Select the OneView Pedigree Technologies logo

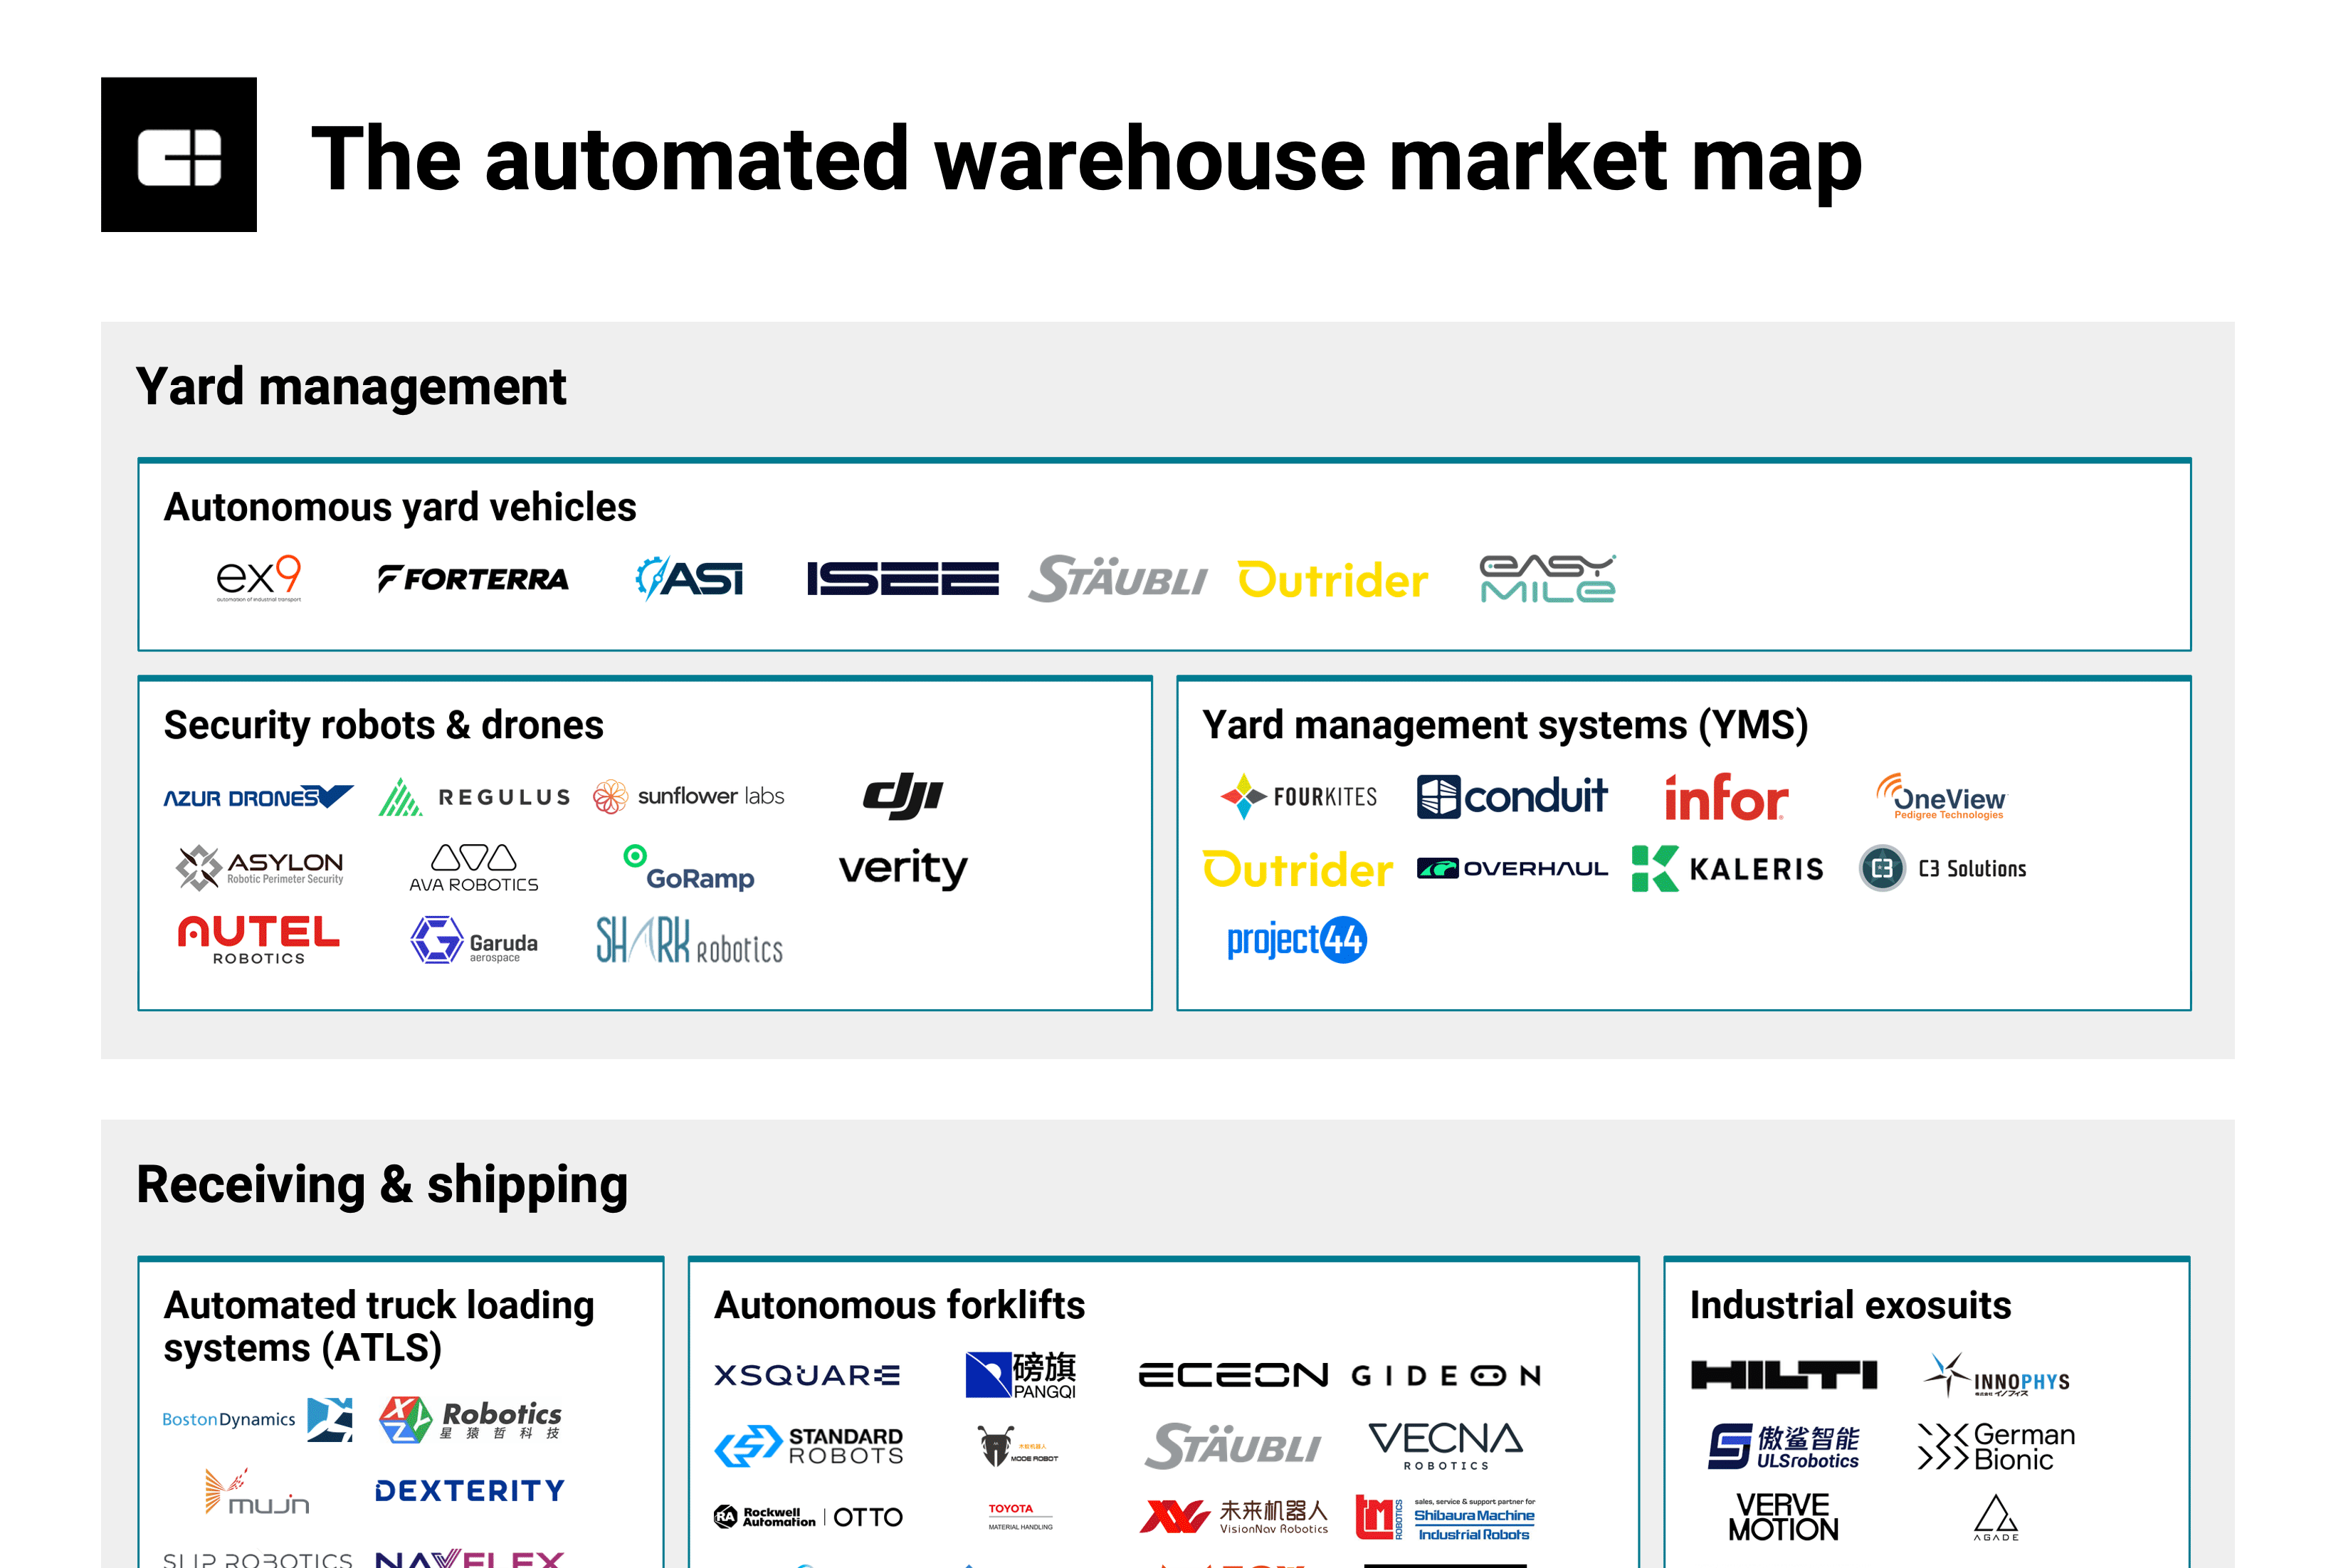(1942, 797)
